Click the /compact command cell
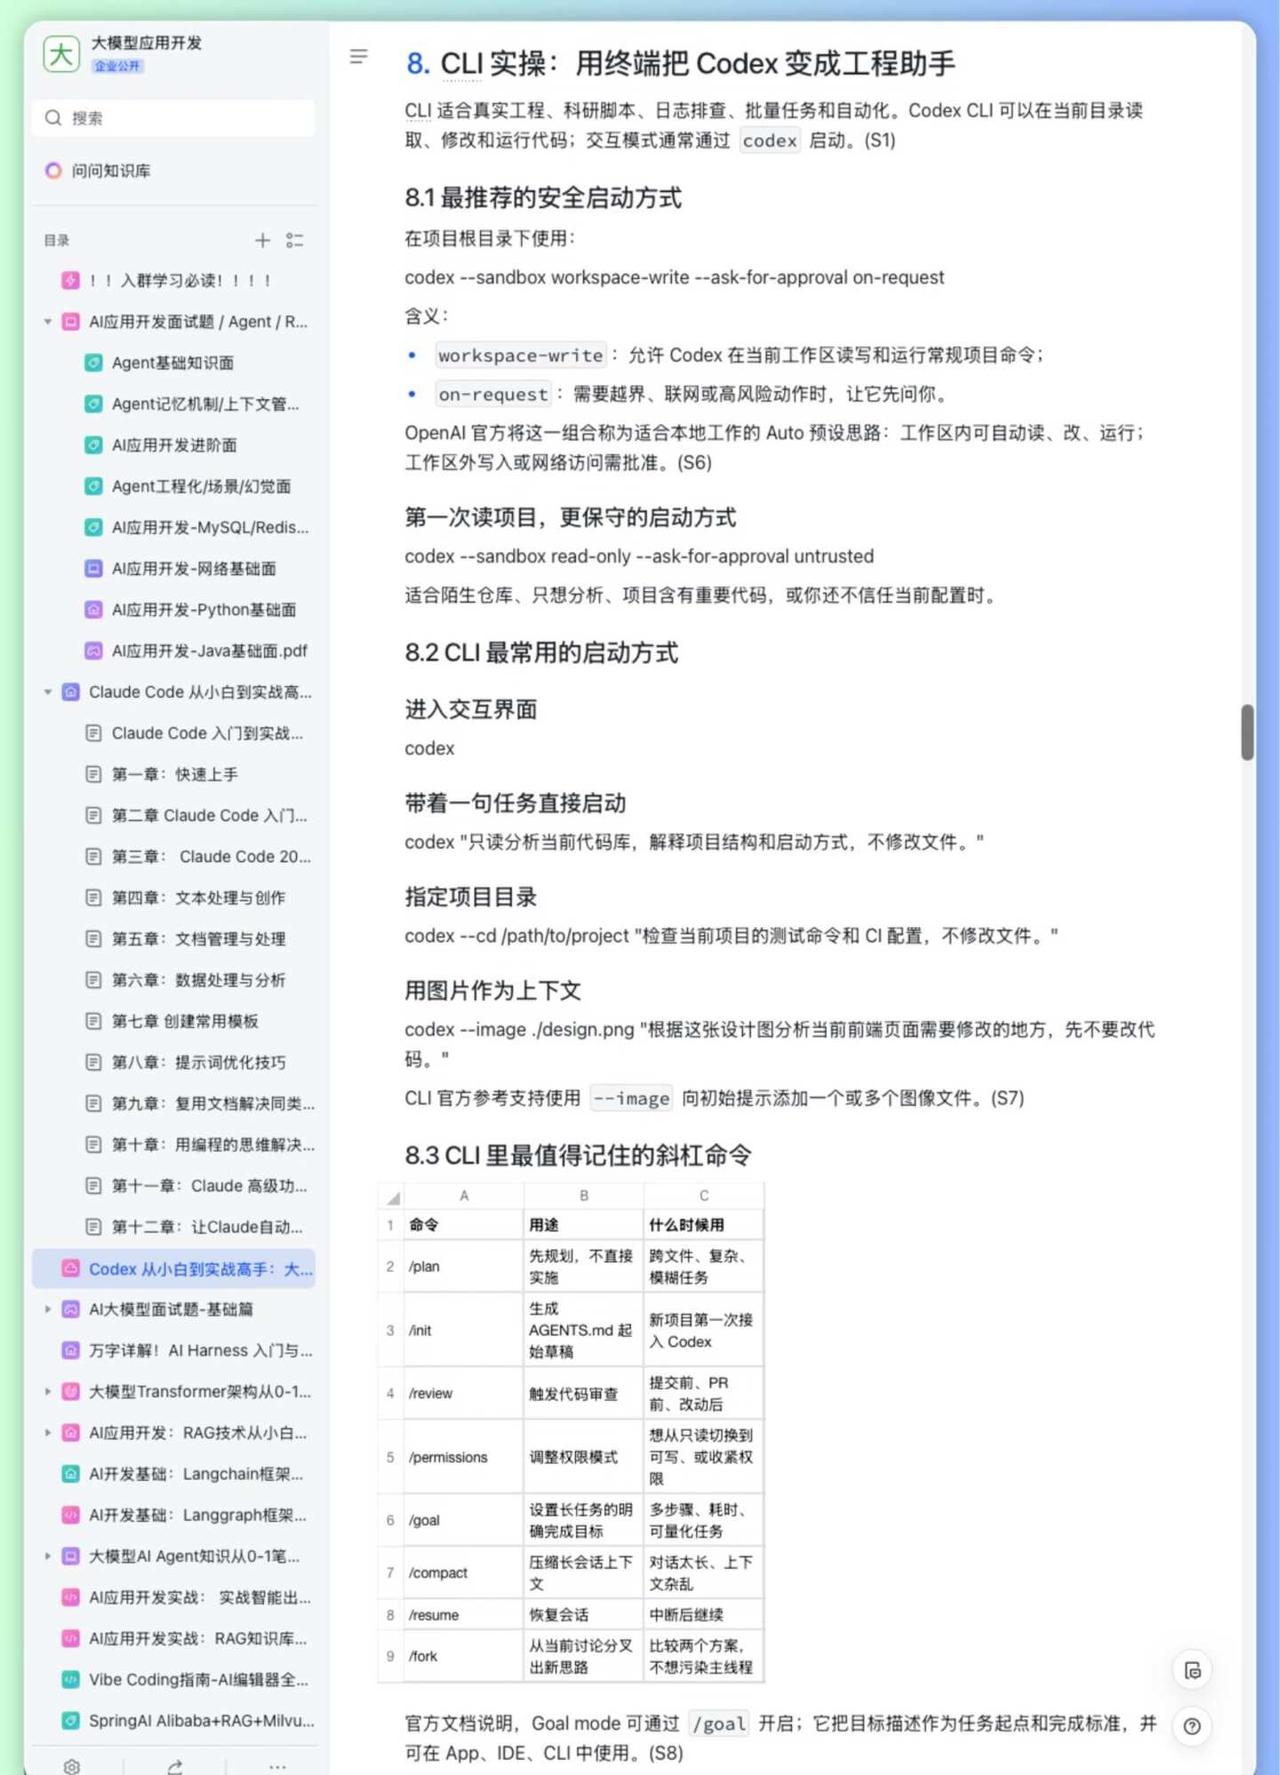 pos(463,1573)
